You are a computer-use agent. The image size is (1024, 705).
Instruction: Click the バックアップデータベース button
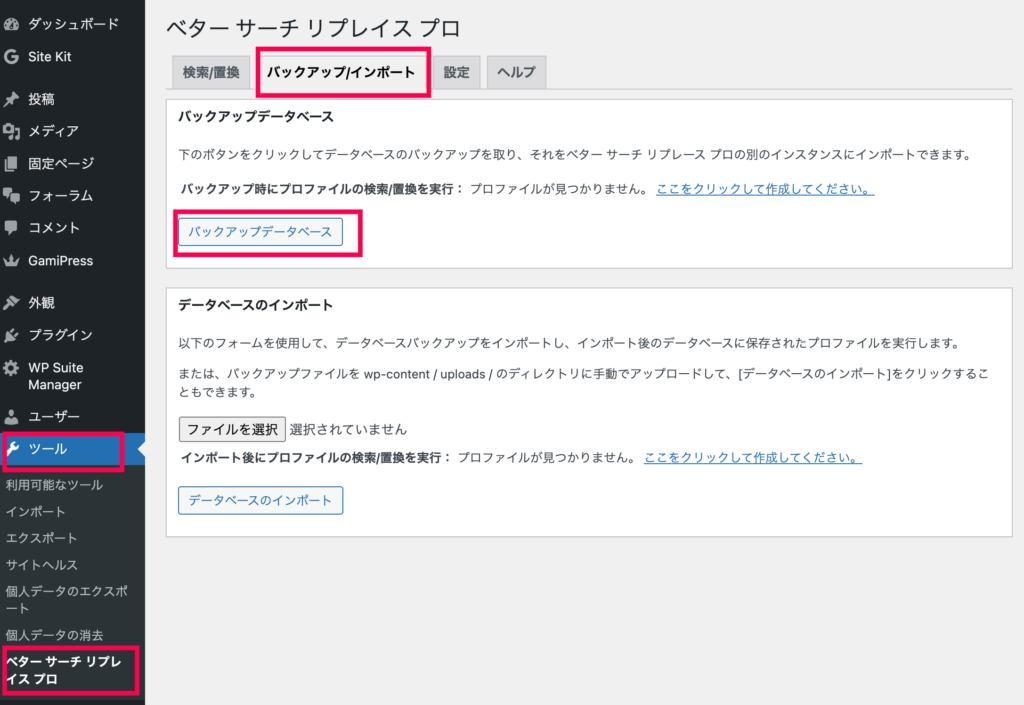point(261,232)
